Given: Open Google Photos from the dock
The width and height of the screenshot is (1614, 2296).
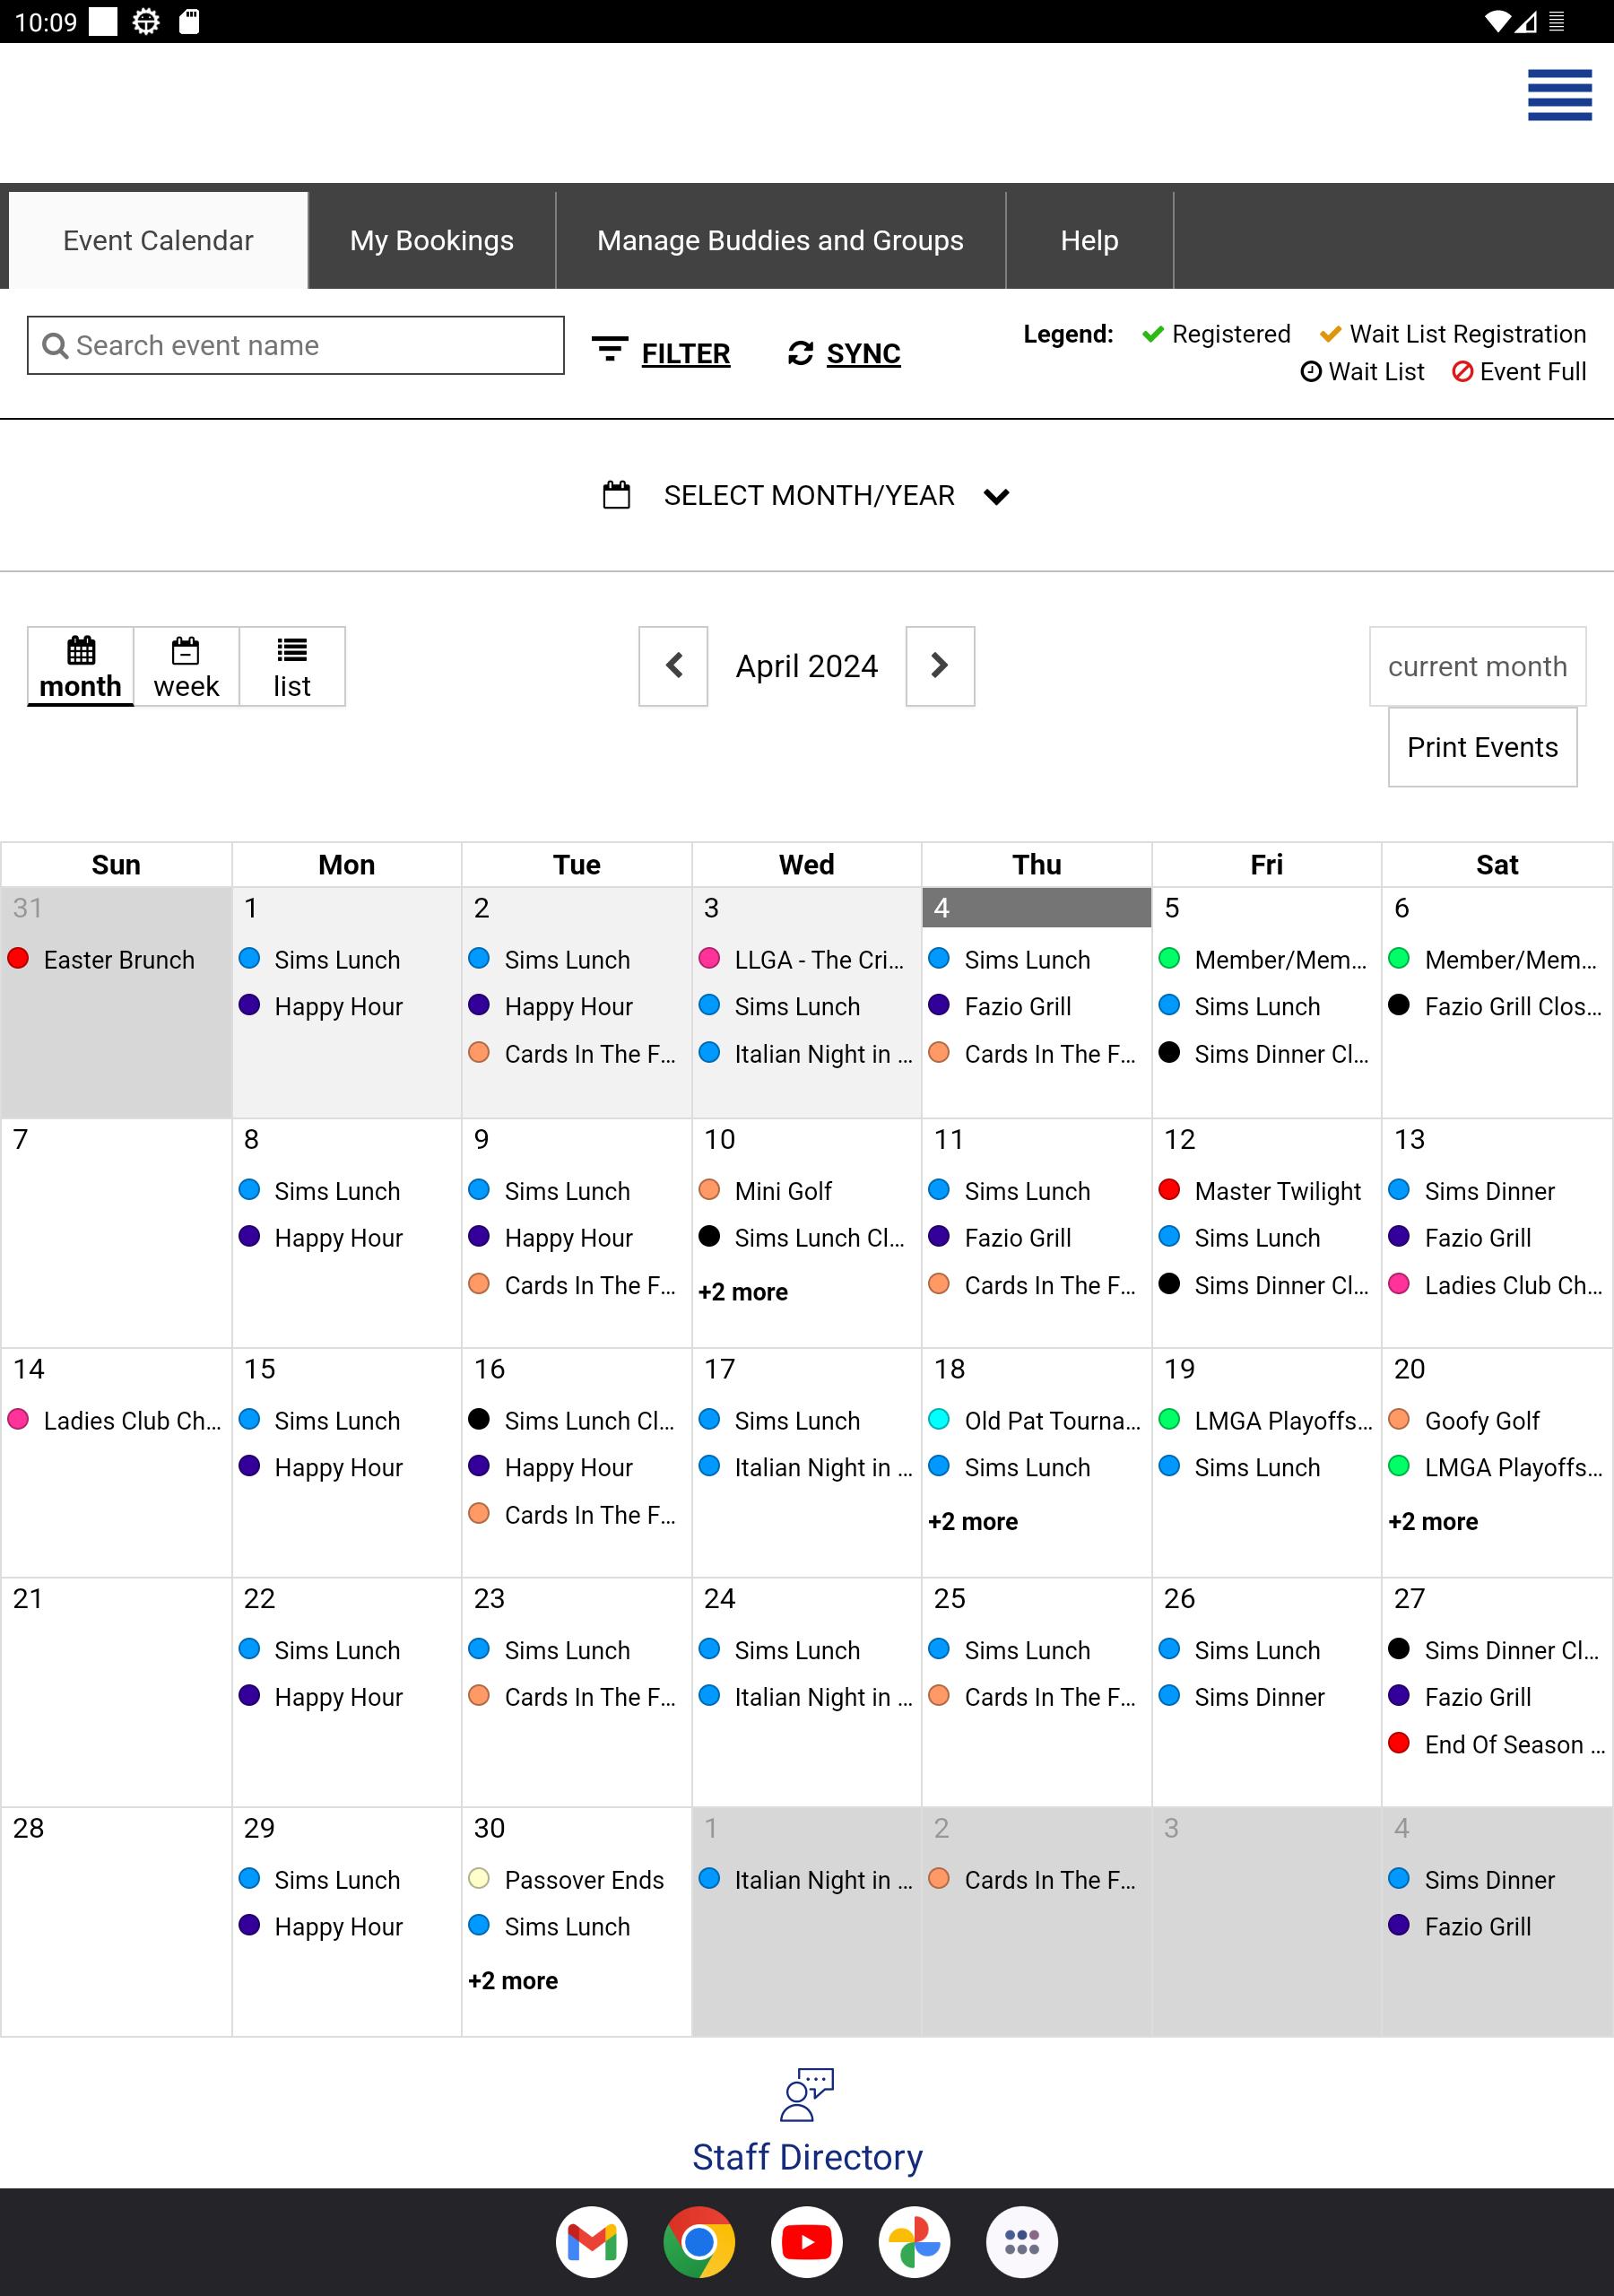Looking at the screenshot, I should click(915, 2242).
